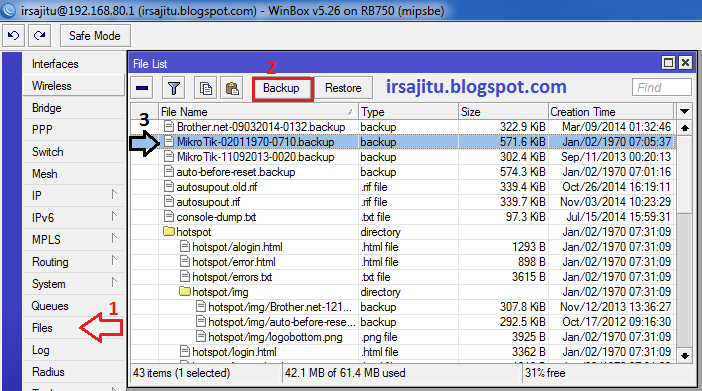Click scrollbar up arrow in File List

click(685, 128)
